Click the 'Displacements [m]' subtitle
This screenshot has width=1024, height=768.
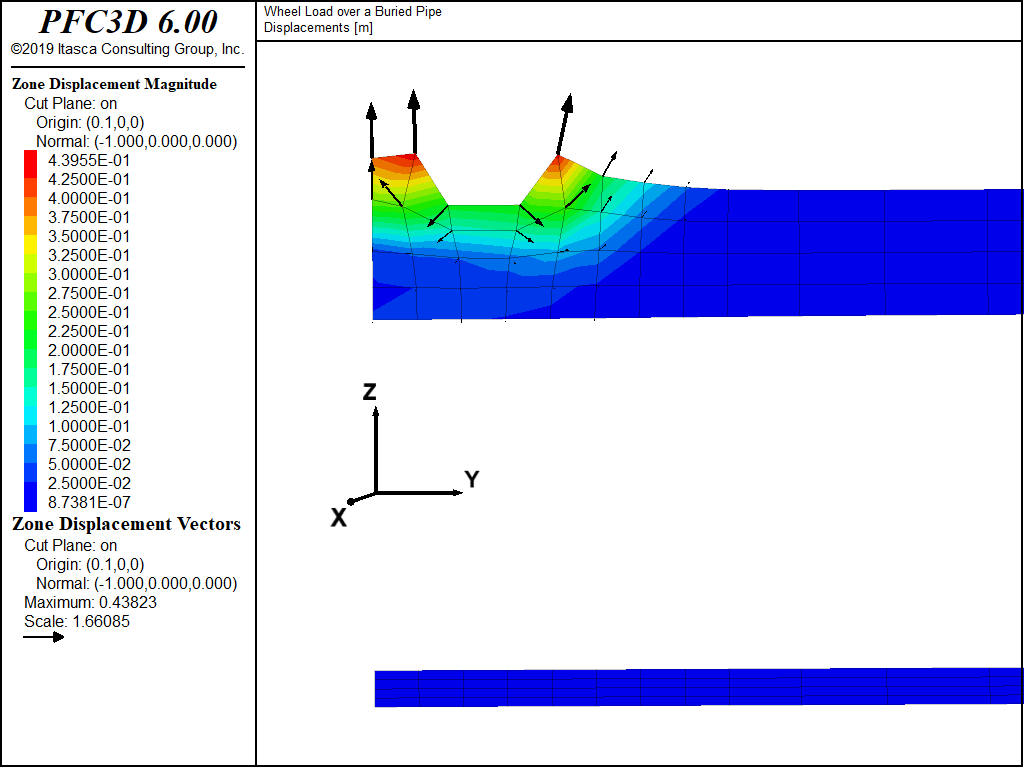318,28
